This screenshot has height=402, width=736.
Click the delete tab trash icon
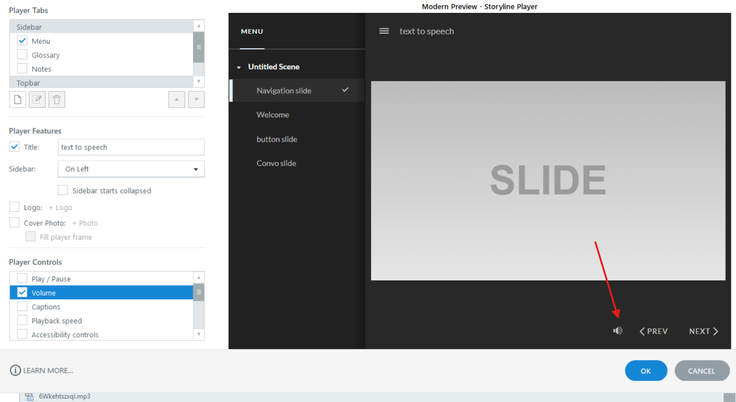[57, 100]
